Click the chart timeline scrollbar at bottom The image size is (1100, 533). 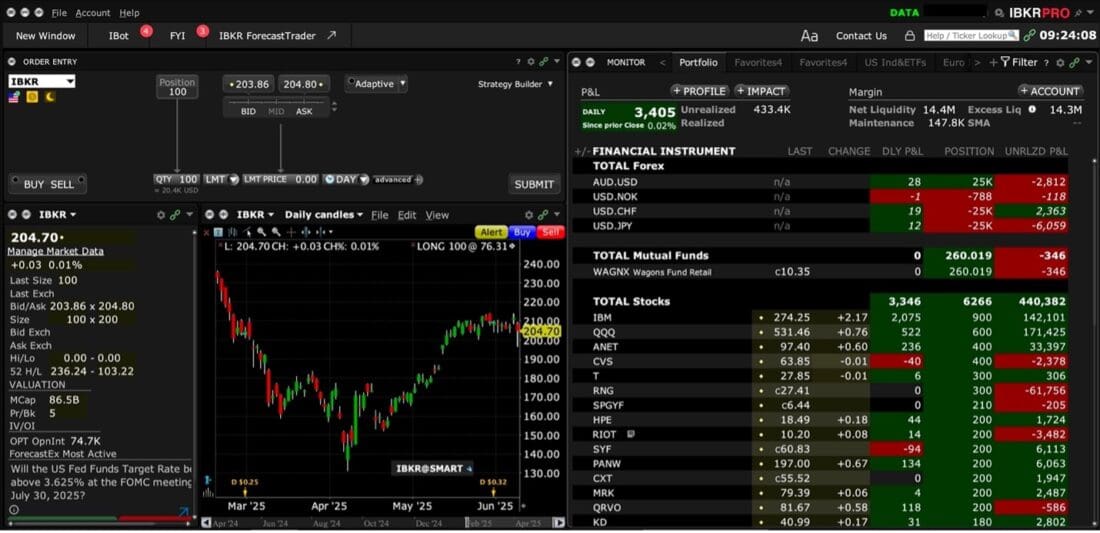[x=382, y=522]
